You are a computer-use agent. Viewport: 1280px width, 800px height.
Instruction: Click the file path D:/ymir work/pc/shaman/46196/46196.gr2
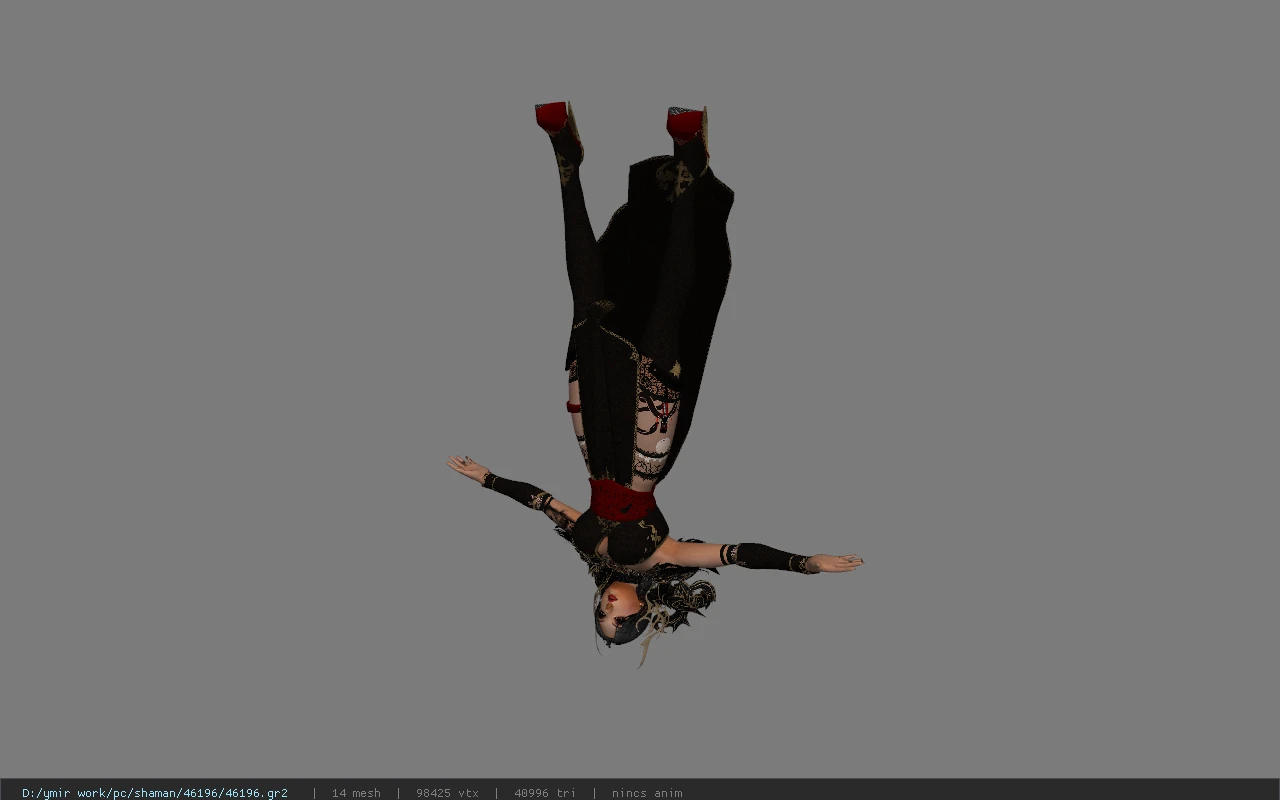(155, 793)
